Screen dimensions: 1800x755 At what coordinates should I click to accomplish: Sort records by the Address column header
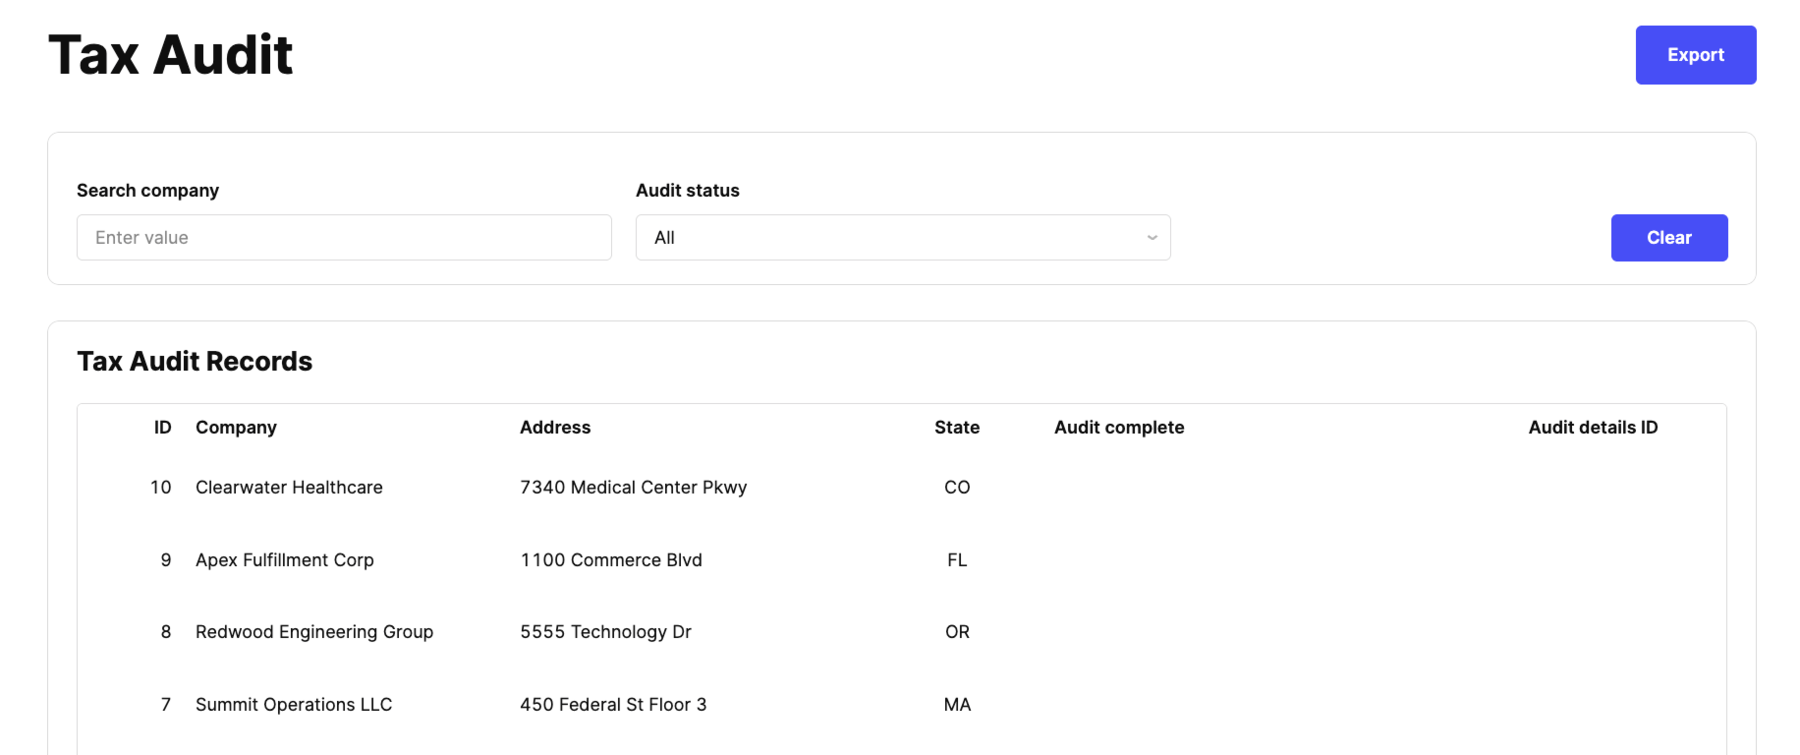click(555, 427)
